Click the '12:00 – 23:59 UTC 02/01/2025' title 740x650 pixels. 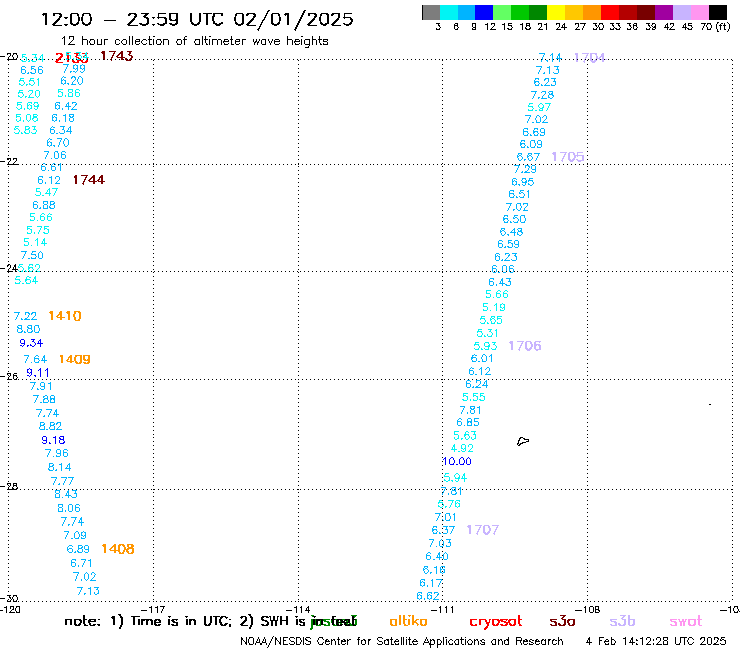click(197, 19)
